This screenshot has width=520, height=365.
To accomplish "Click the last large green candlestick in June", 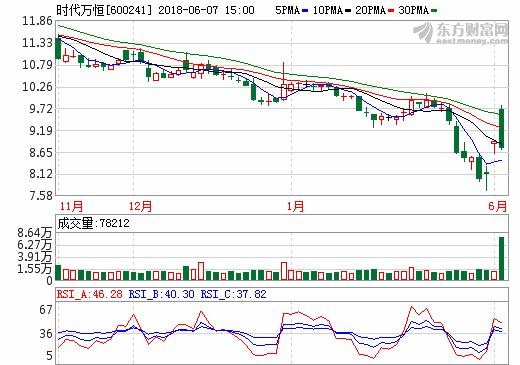I will point(501,128).
